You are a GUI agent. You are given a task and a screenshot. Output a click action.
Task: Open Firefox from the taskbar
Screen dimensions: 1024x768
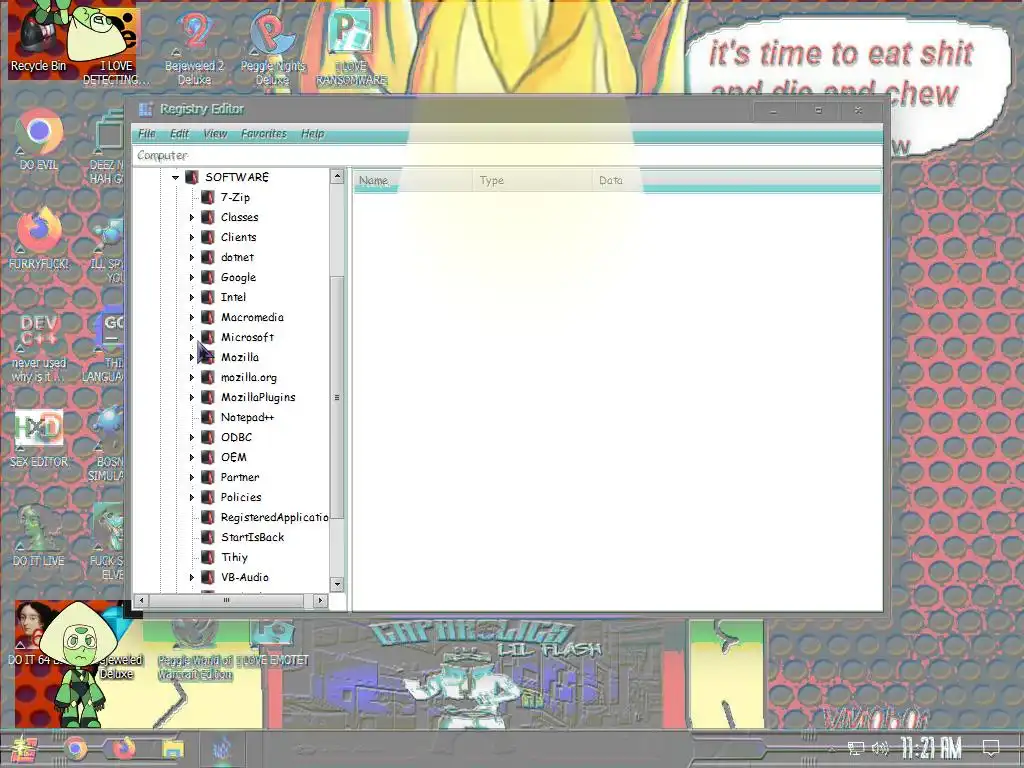coord(124,749)
